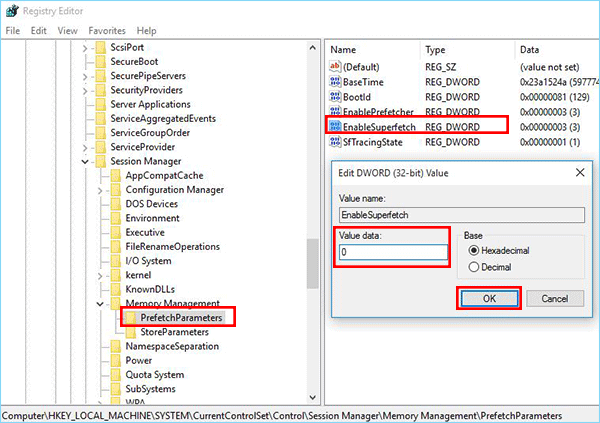Click the BootId data 0x00000081 (129)
Viewport: 600px width, 423px height.
click(x=554, y=97)
